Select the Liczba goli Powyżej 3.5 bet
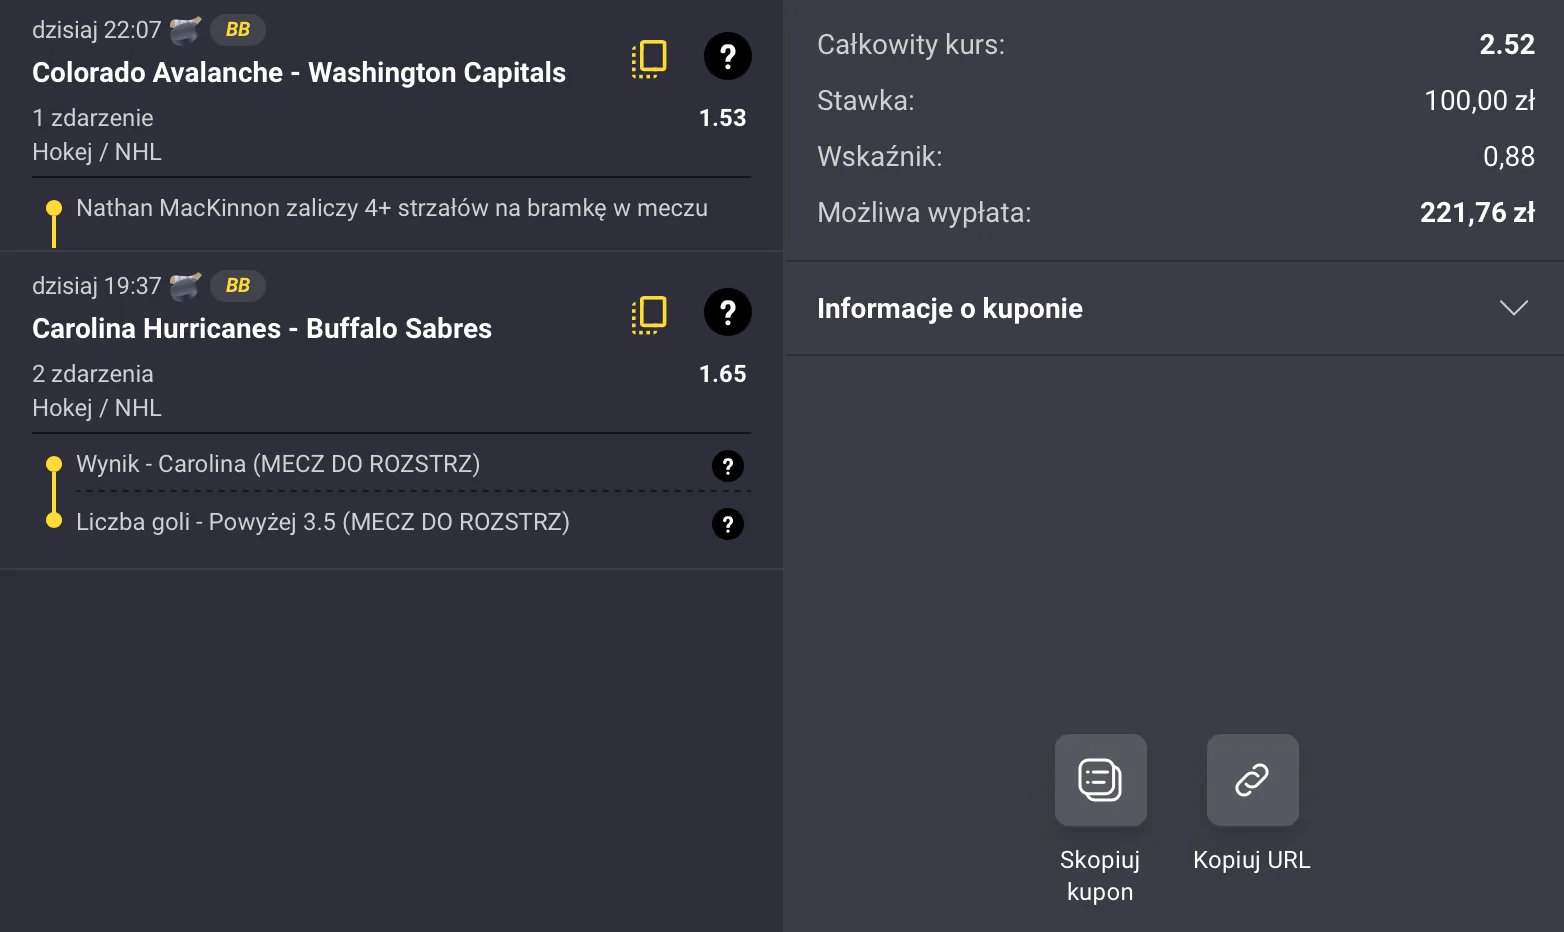Viewport: 1564px width, 932px height. pos(322,523)
